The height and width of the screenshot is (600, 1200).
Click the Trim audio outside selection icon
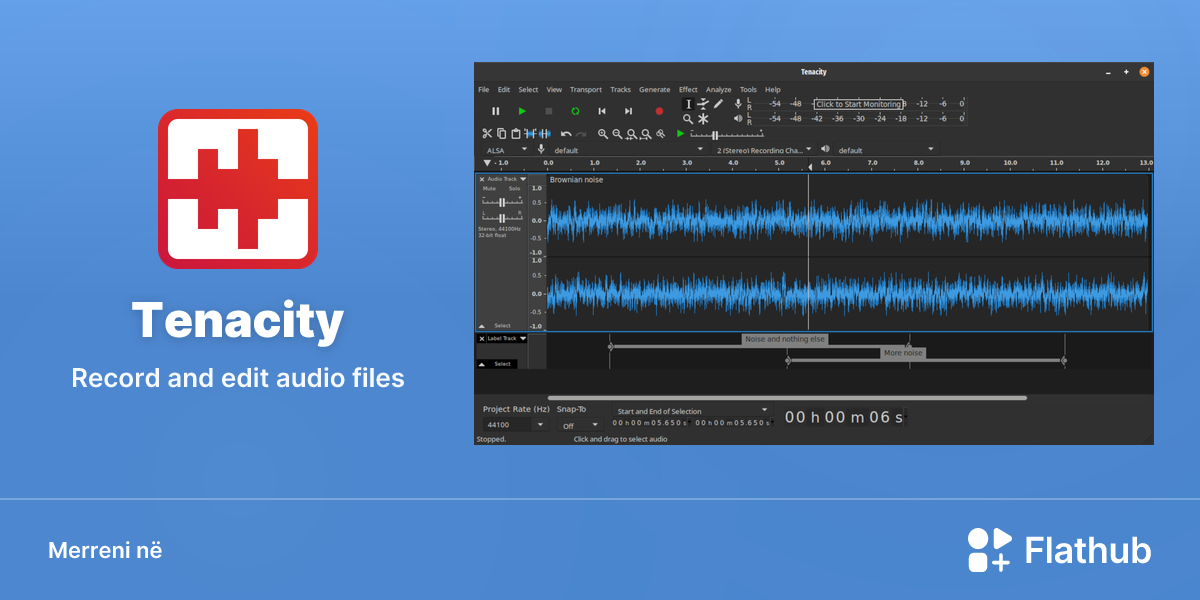click(x=530, y=133)
